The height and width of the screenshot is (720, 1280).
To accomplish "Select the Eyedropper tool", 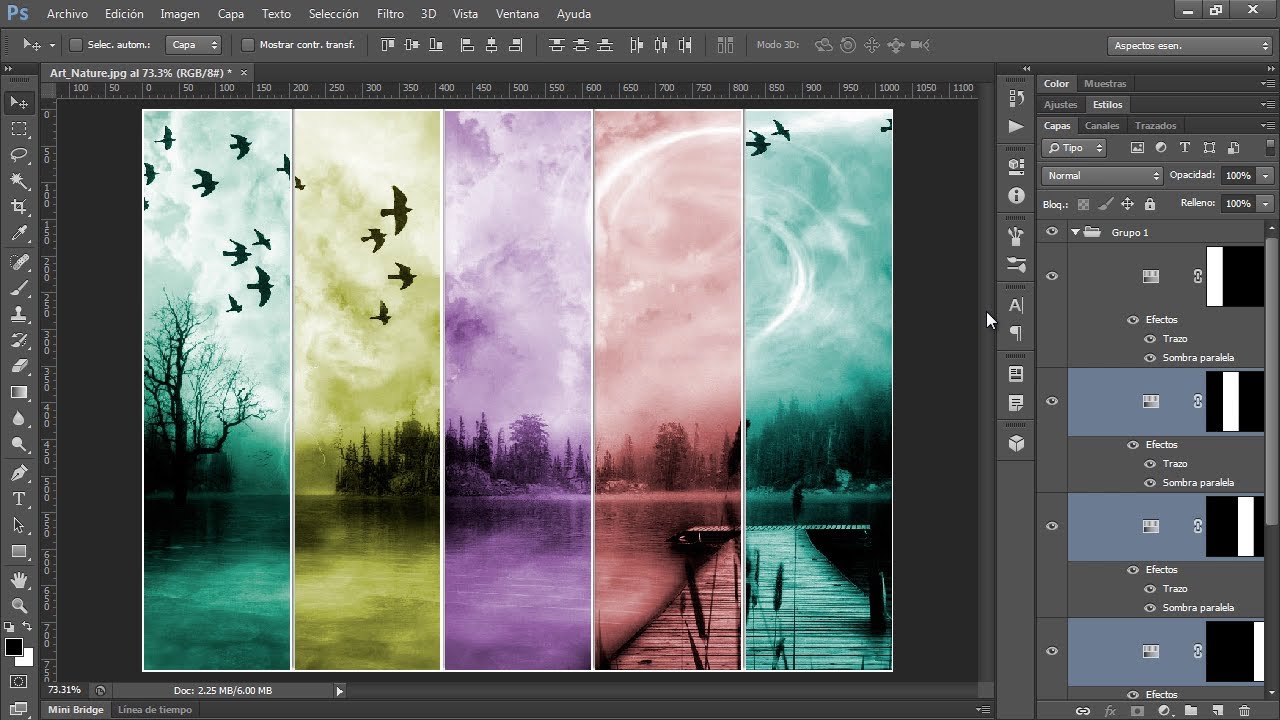I will click(19, 234).
